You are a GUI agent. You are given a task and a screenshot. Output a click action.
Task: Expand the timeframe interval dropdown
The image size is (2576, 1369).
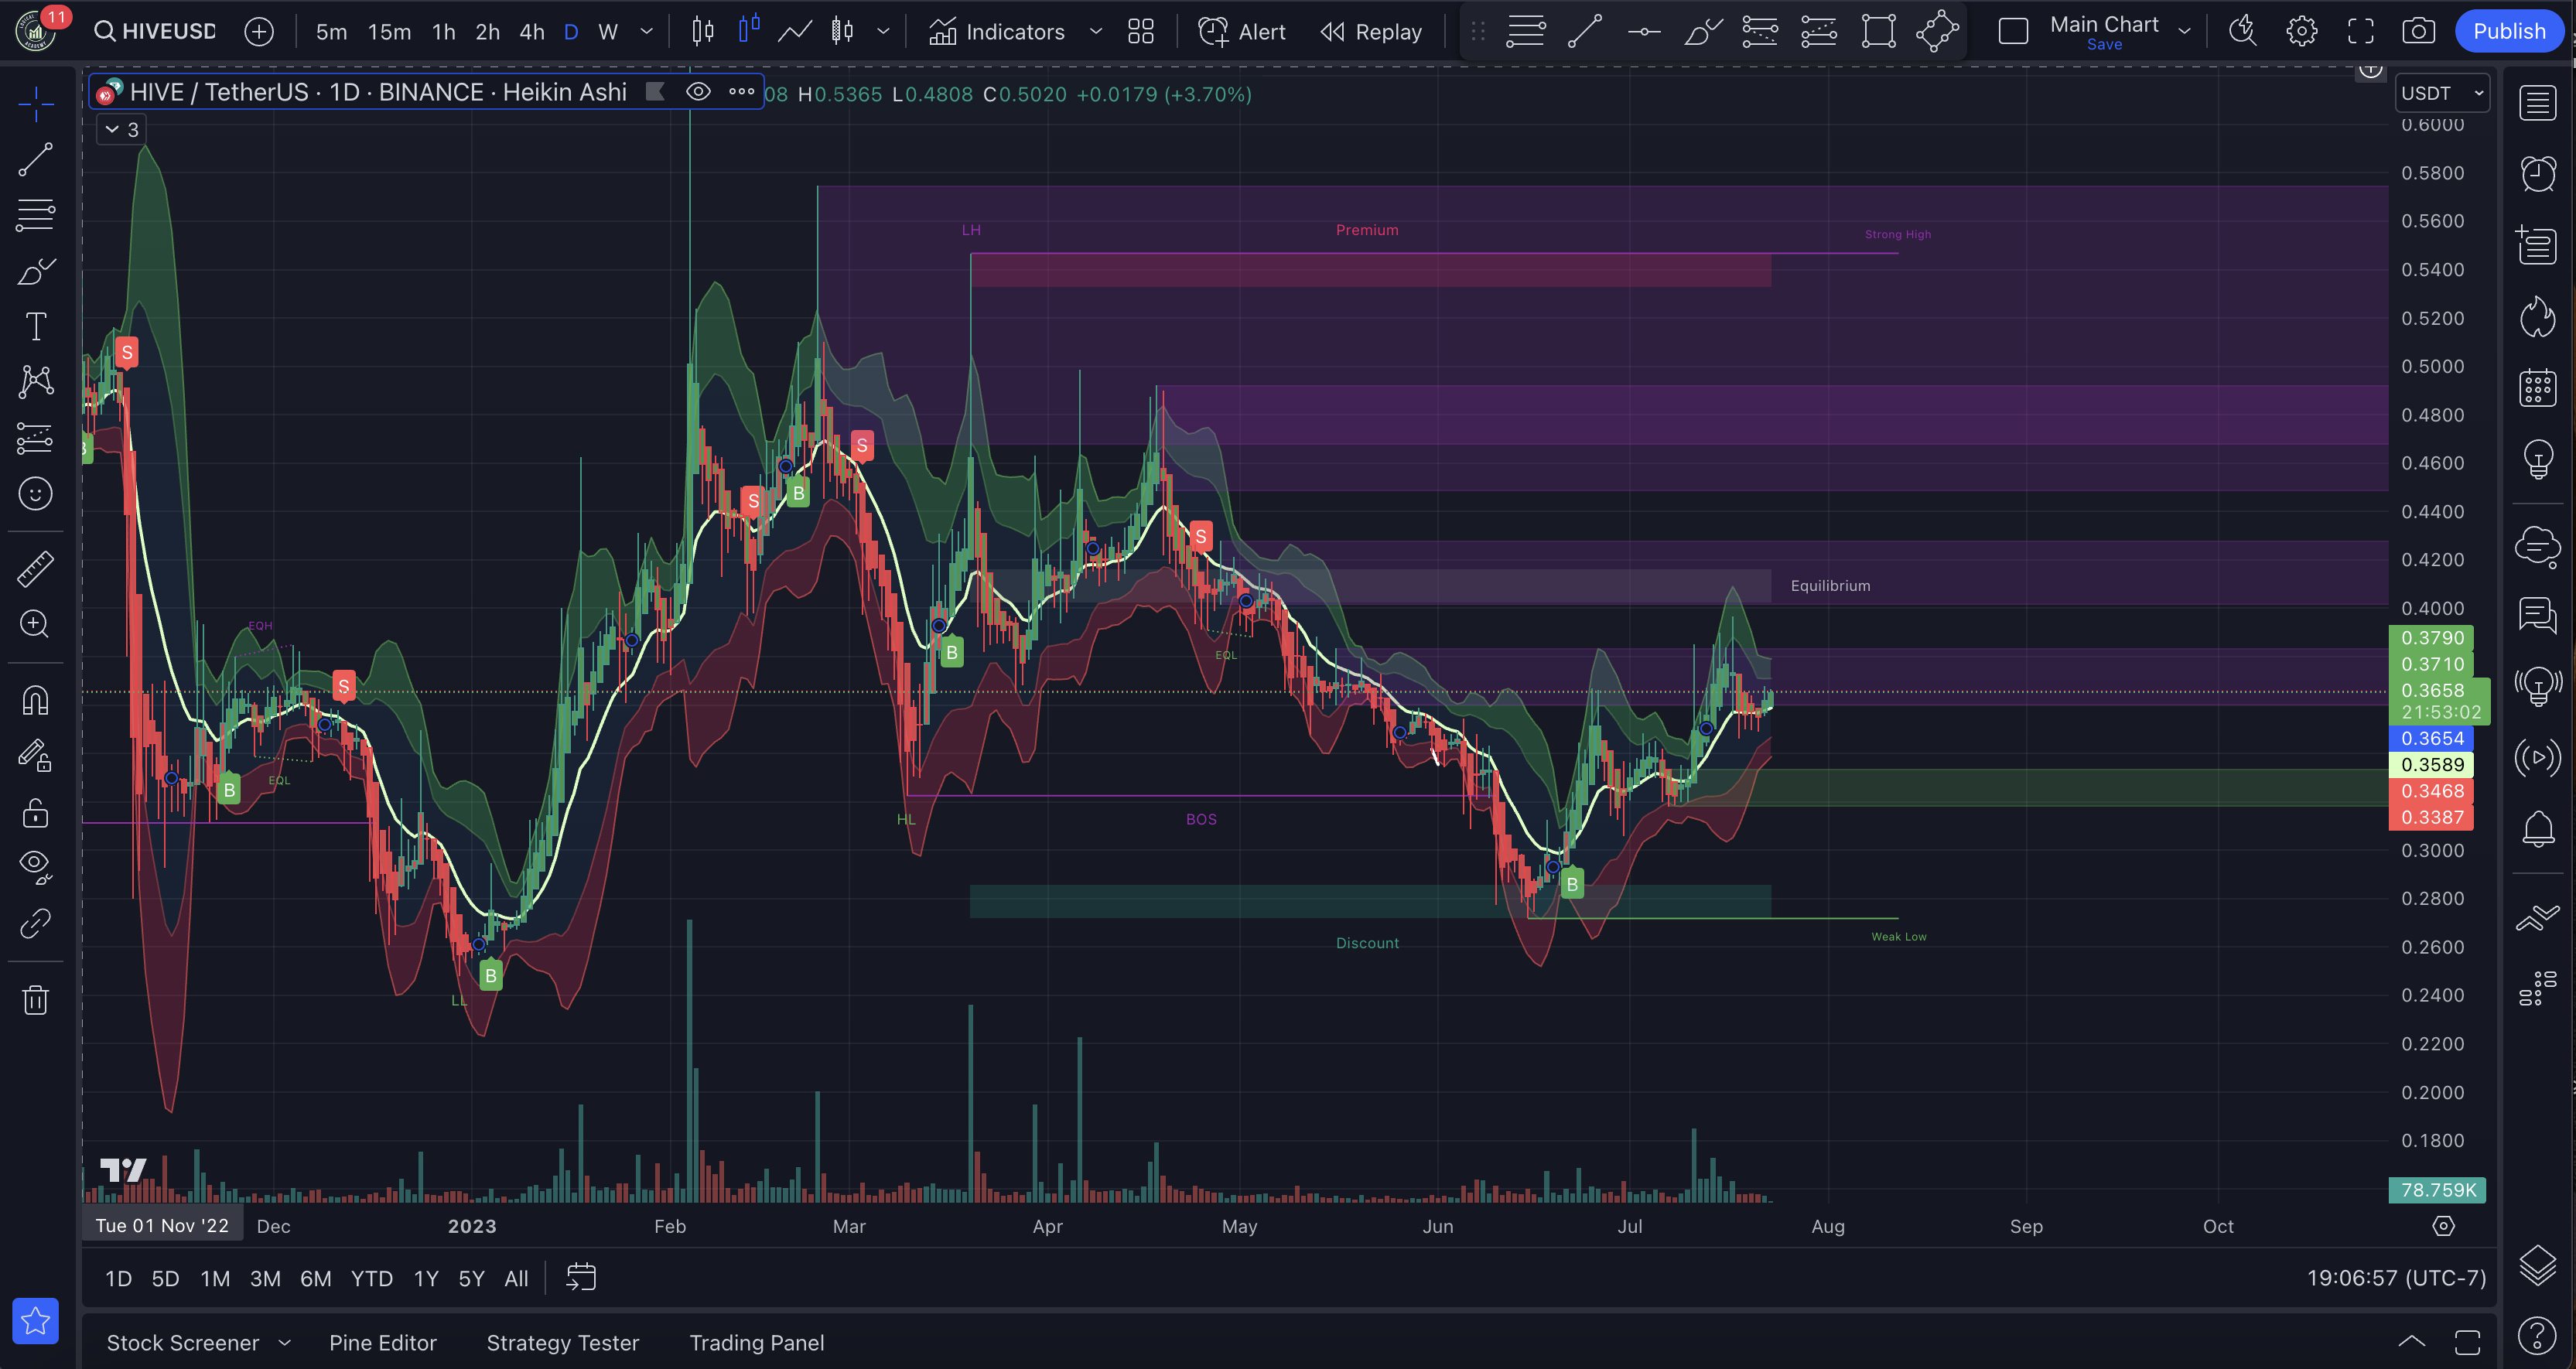tap(647, 32)
